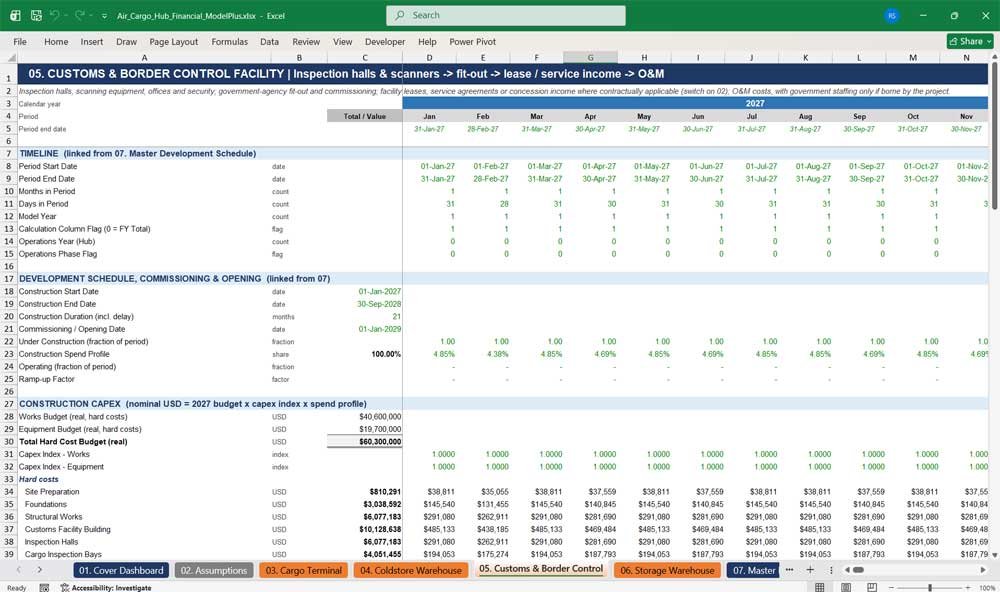The height and width of the screenshot is (592, 1000).
Task: Click the horizontal scrollbar left arrow
Action: pos(847,570)
